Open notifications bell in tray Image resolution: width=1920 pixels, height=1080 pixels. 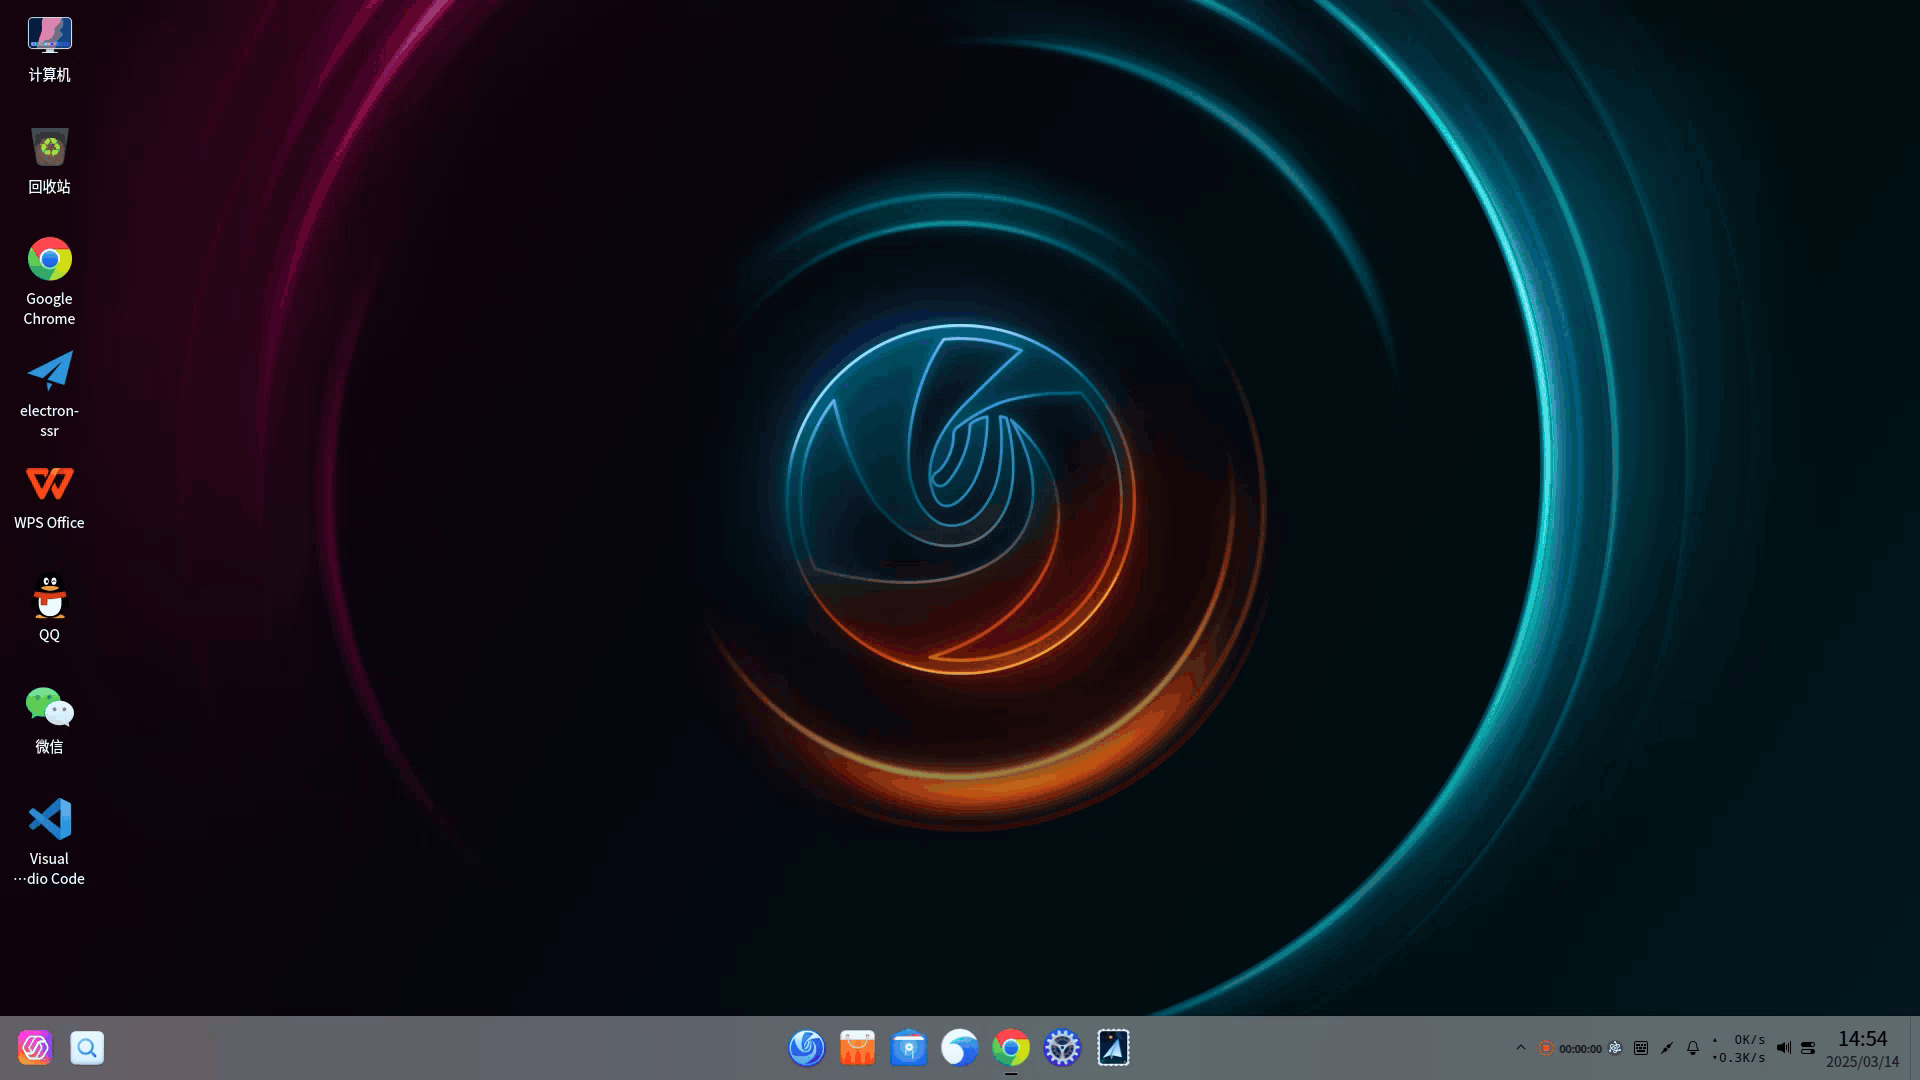[x=1693, y=1048]
